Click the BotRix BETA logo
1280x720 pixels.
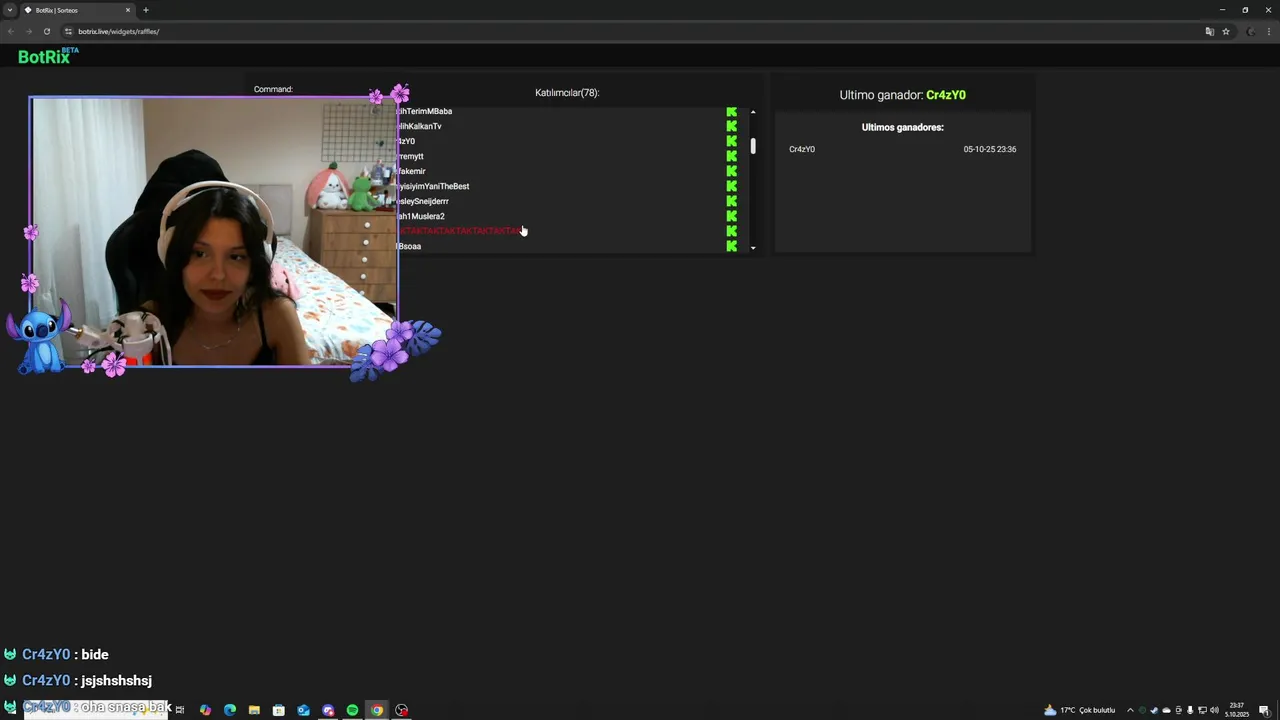48,56
